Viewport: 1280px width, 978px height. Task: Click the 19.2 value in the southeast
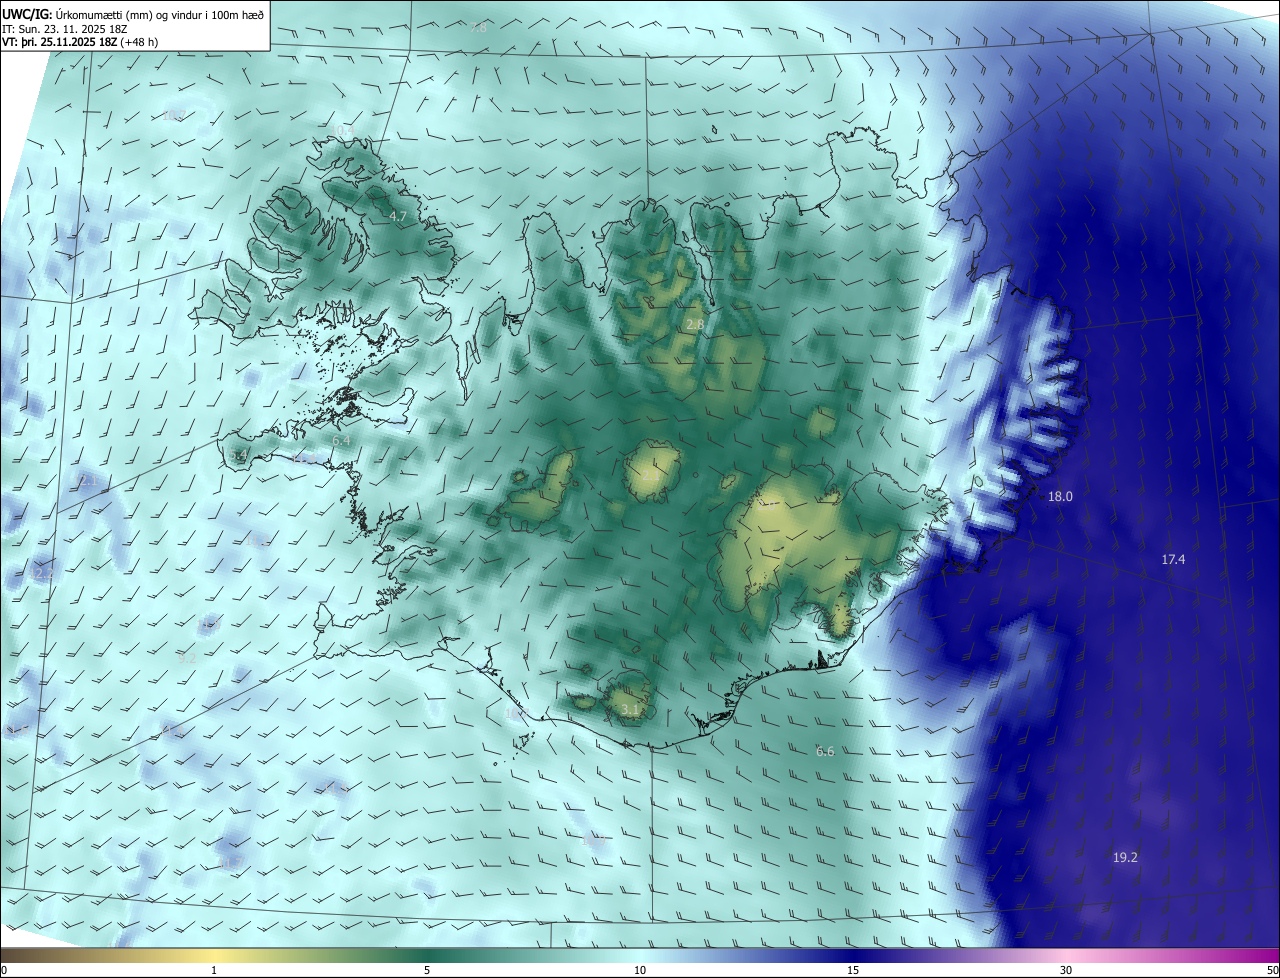(1125, 858)
